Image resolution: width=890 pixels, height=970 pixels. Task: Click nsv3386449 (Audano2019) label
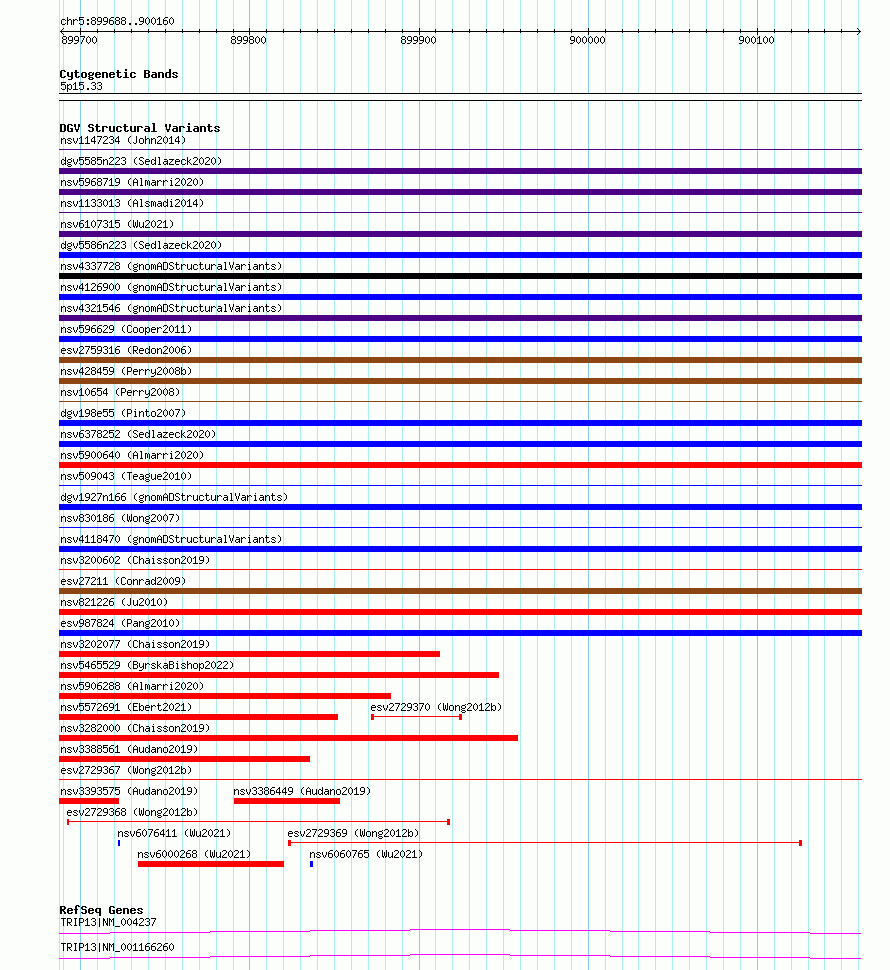click(x=302, y=792)
